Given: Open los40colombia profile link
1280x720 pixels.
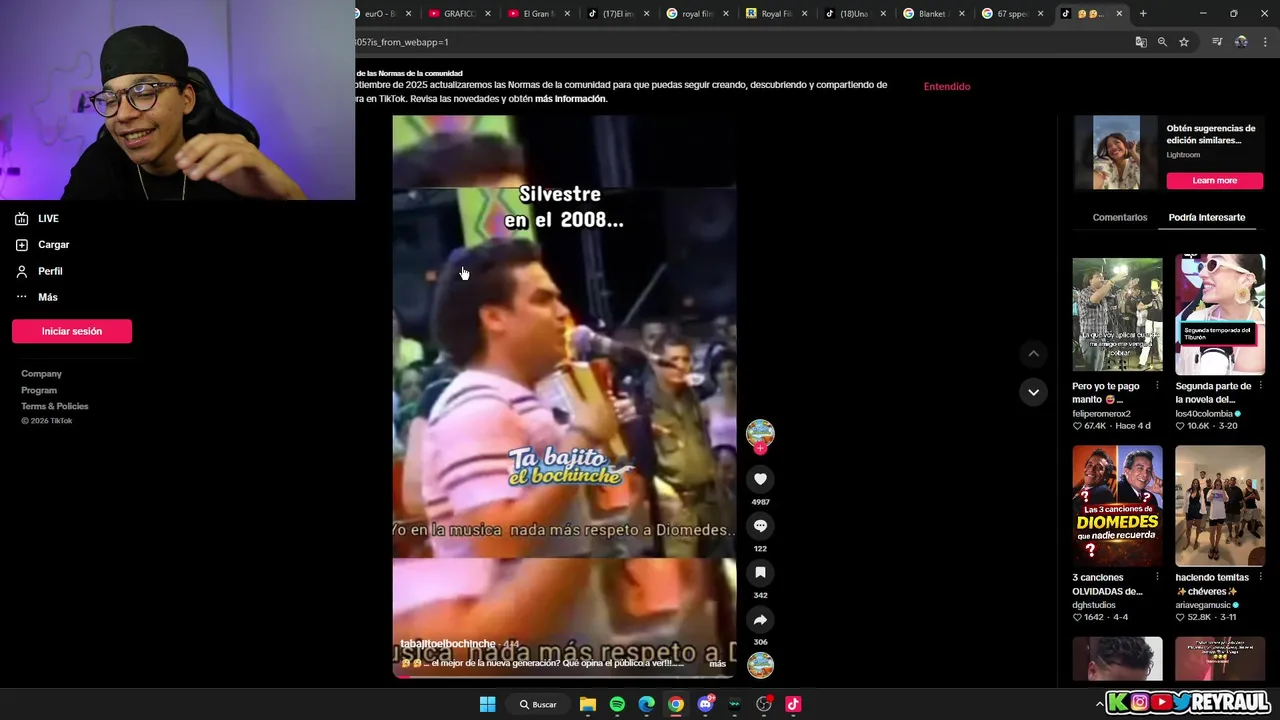Looking at the screenshot, I should (x=1204, y=413).
